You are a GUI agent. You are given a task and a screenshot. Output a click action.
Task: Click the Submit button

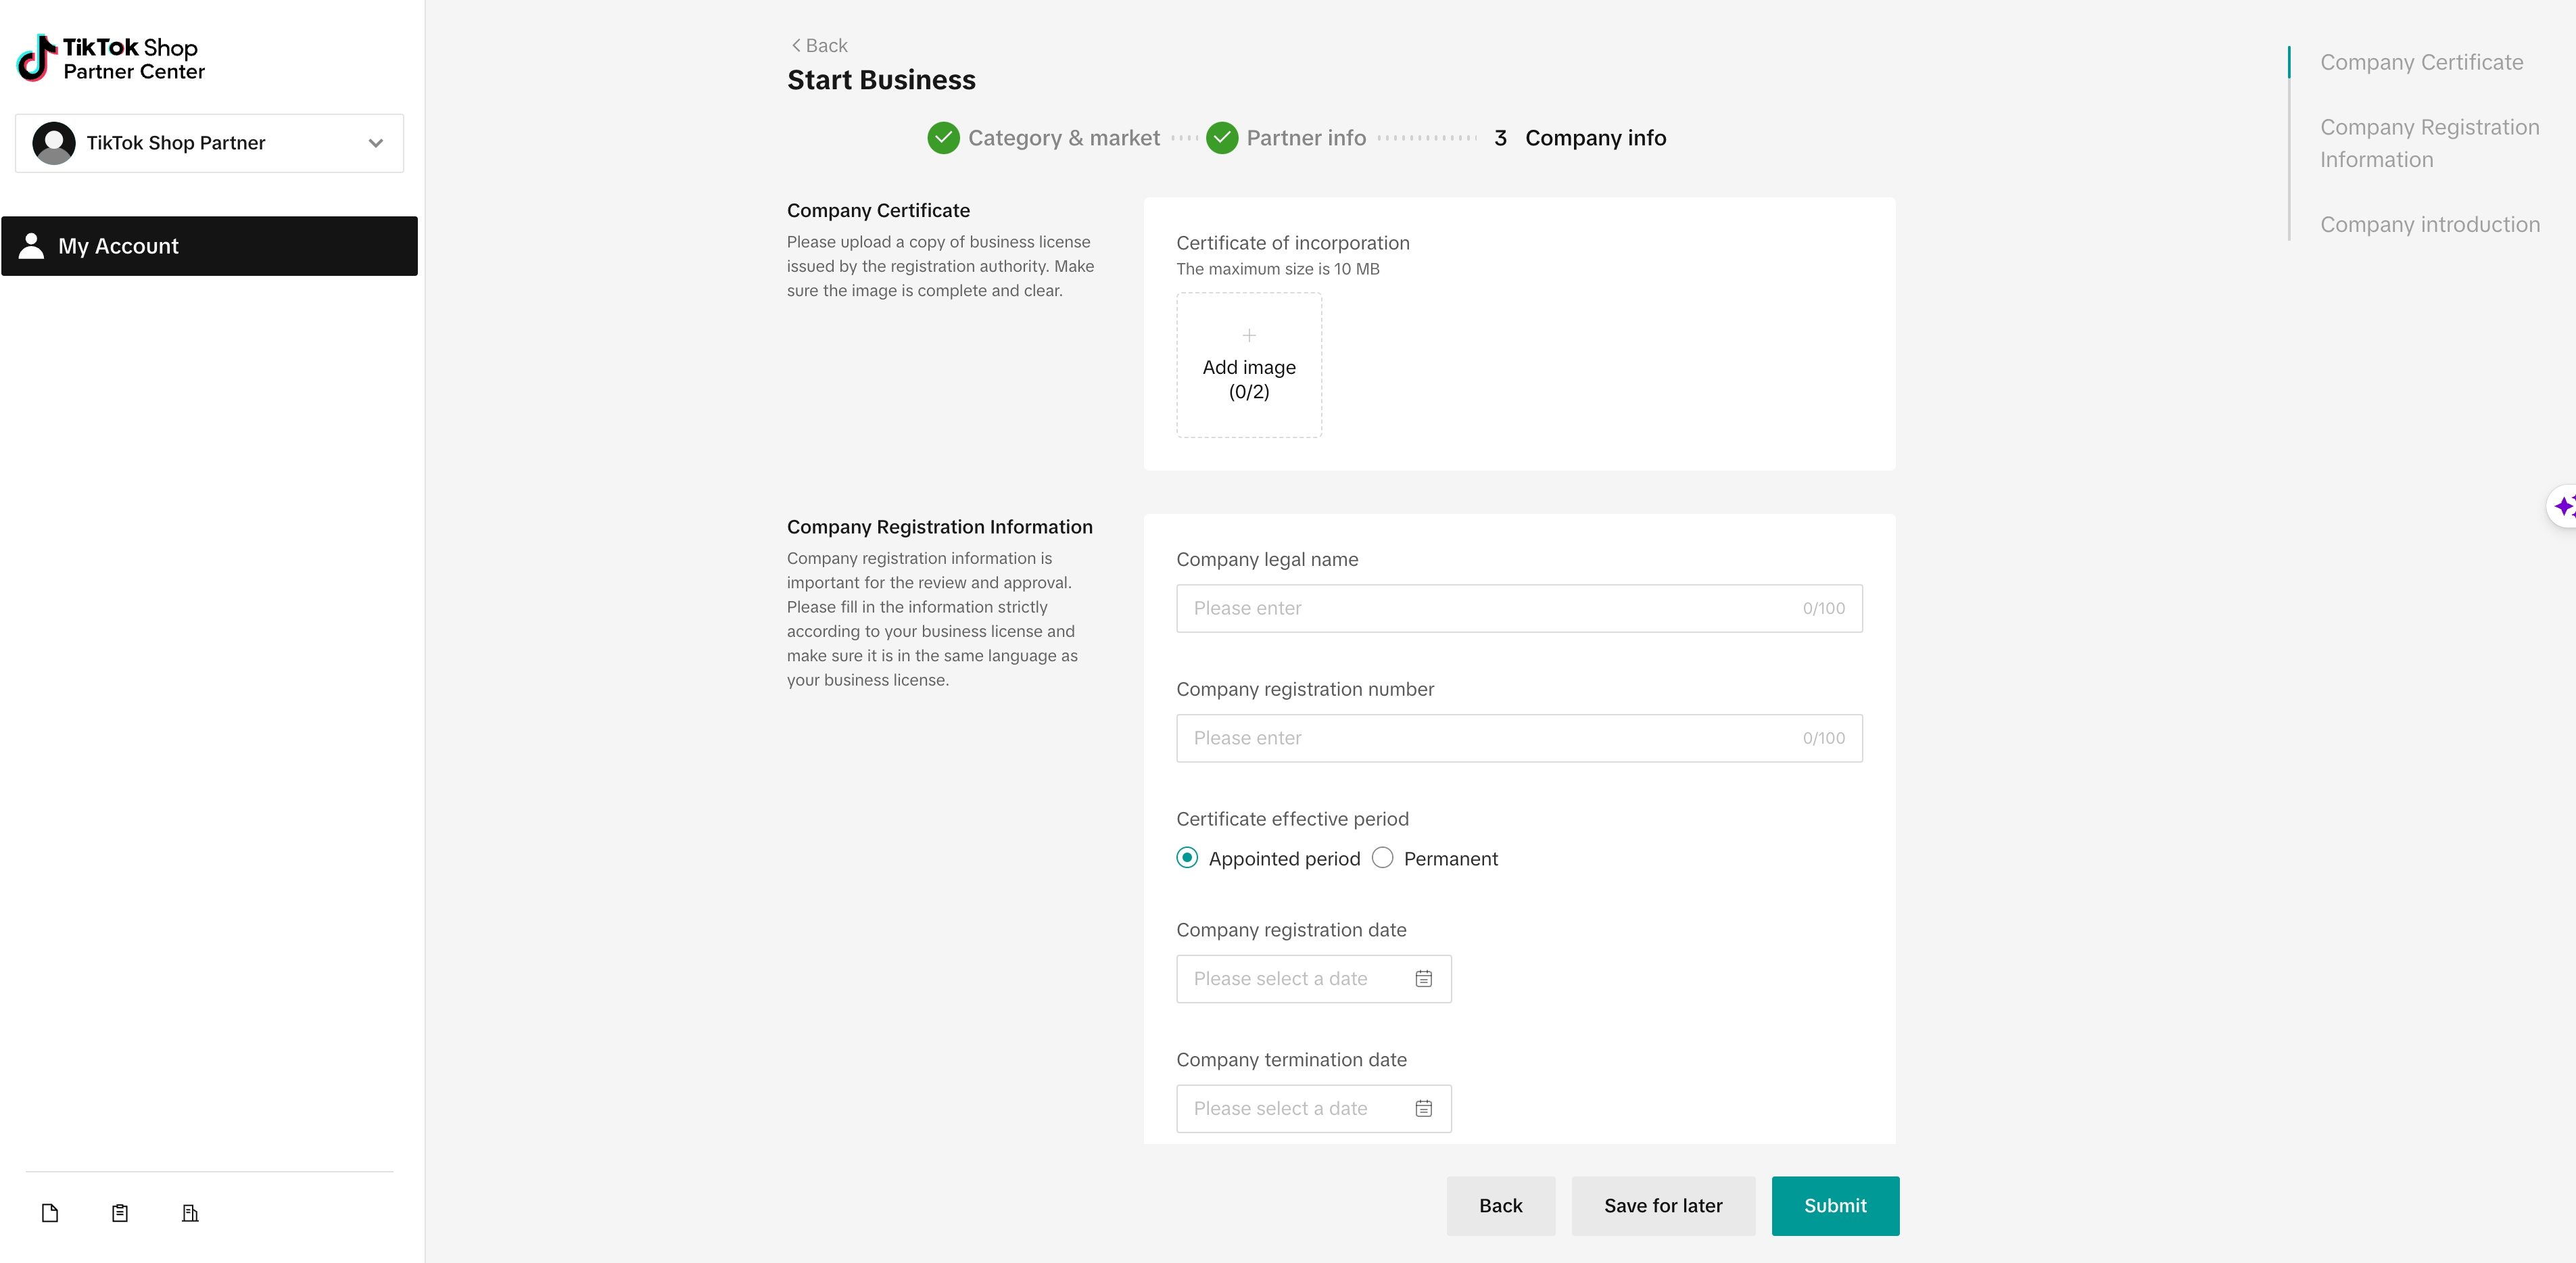coord(1835,1206)
